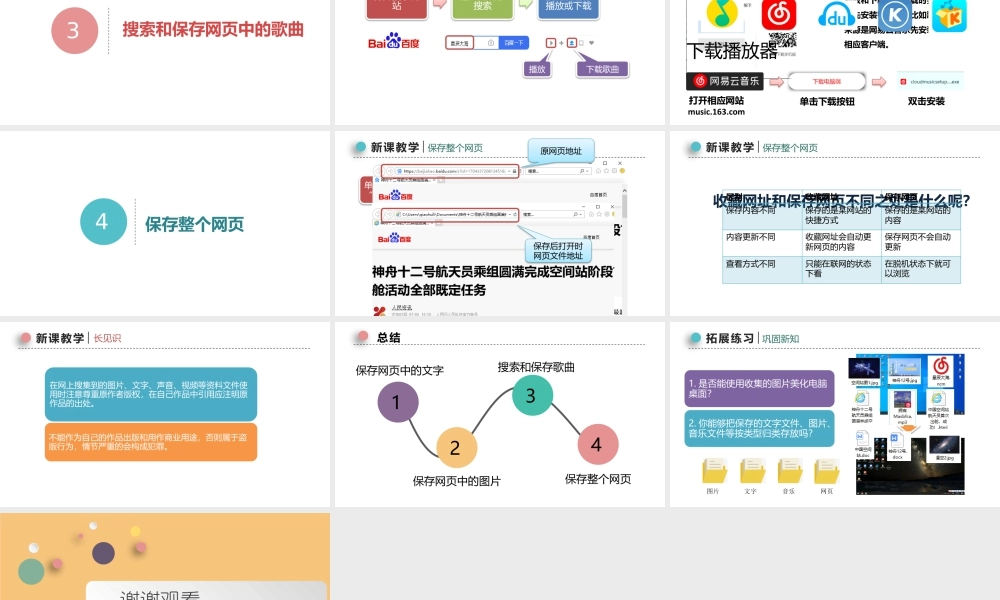This screenshot has width=1000, height=600.
Task: Click the 百度一下 search button
Action: pos(513,43)
